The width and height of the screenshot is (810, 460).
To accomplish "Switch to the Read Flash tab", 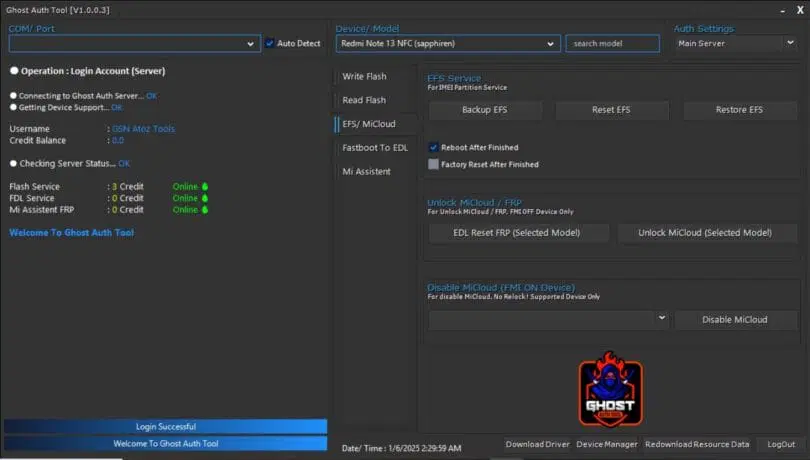I will 364,100.
